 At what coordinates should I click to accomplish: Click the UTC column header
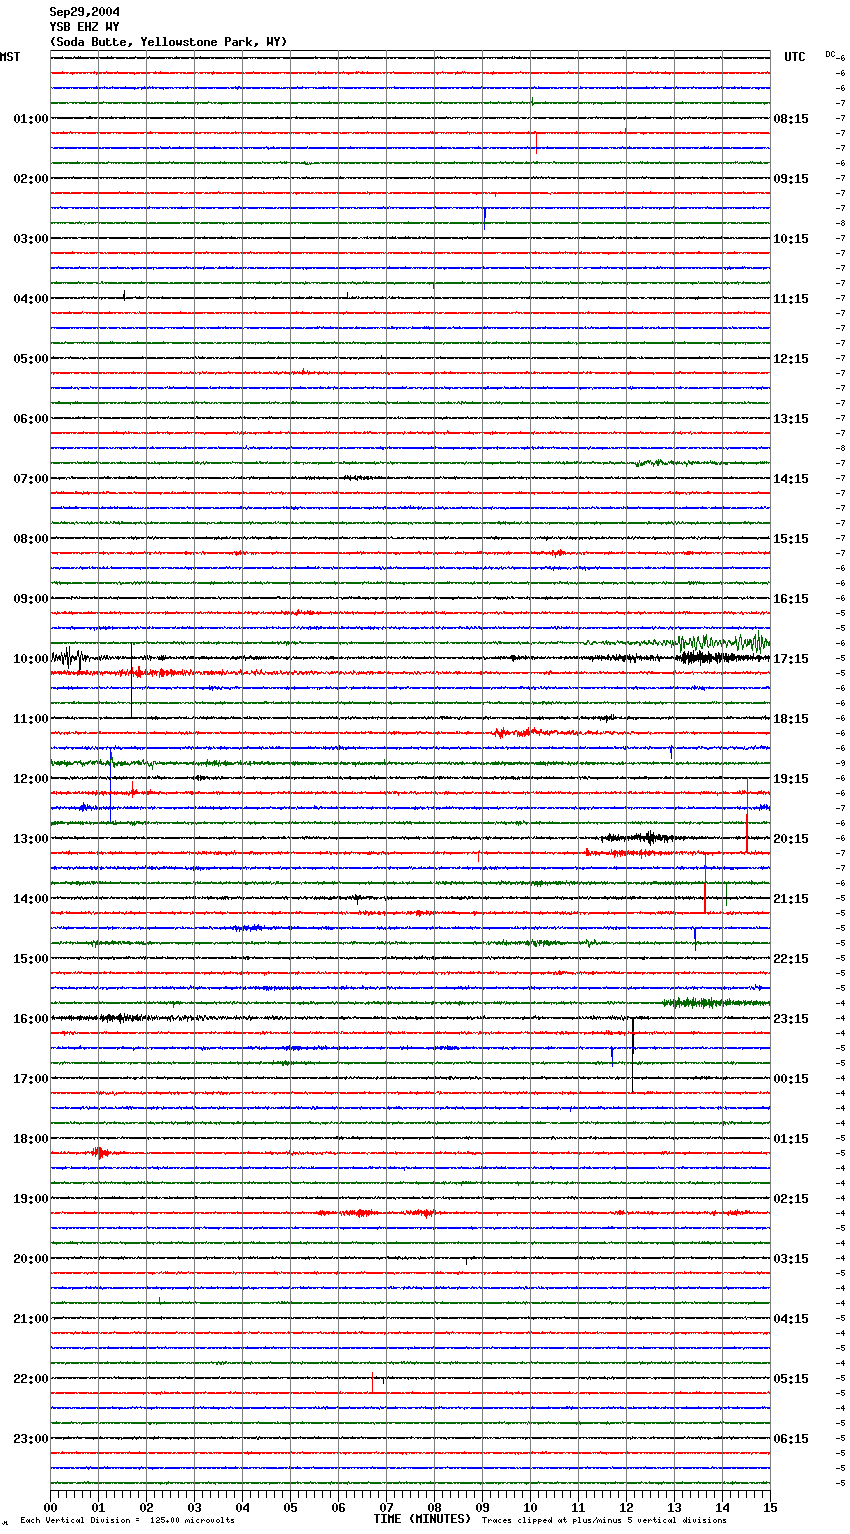[795, 57]
